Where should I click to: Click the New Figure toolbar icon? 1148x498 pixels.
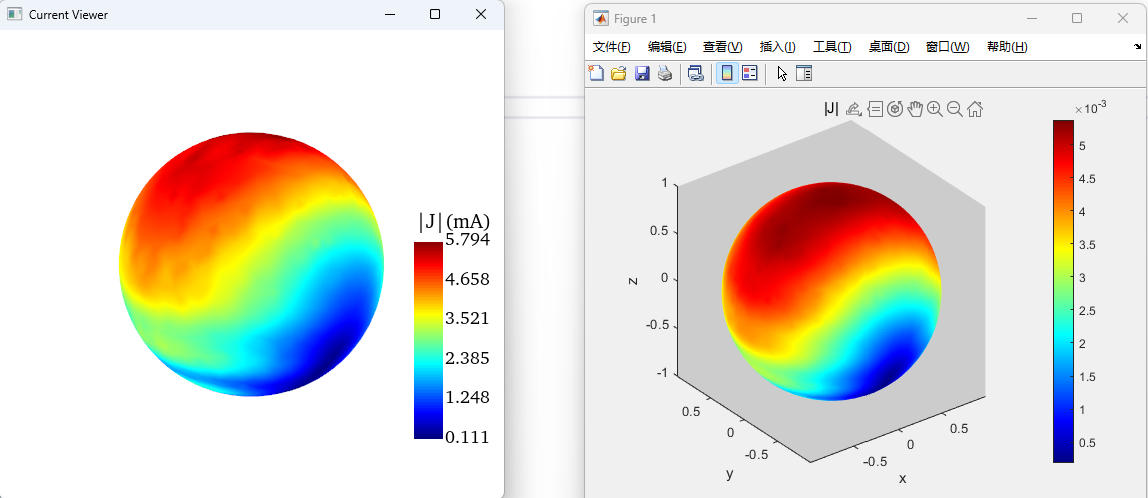[x=596, y=73]
